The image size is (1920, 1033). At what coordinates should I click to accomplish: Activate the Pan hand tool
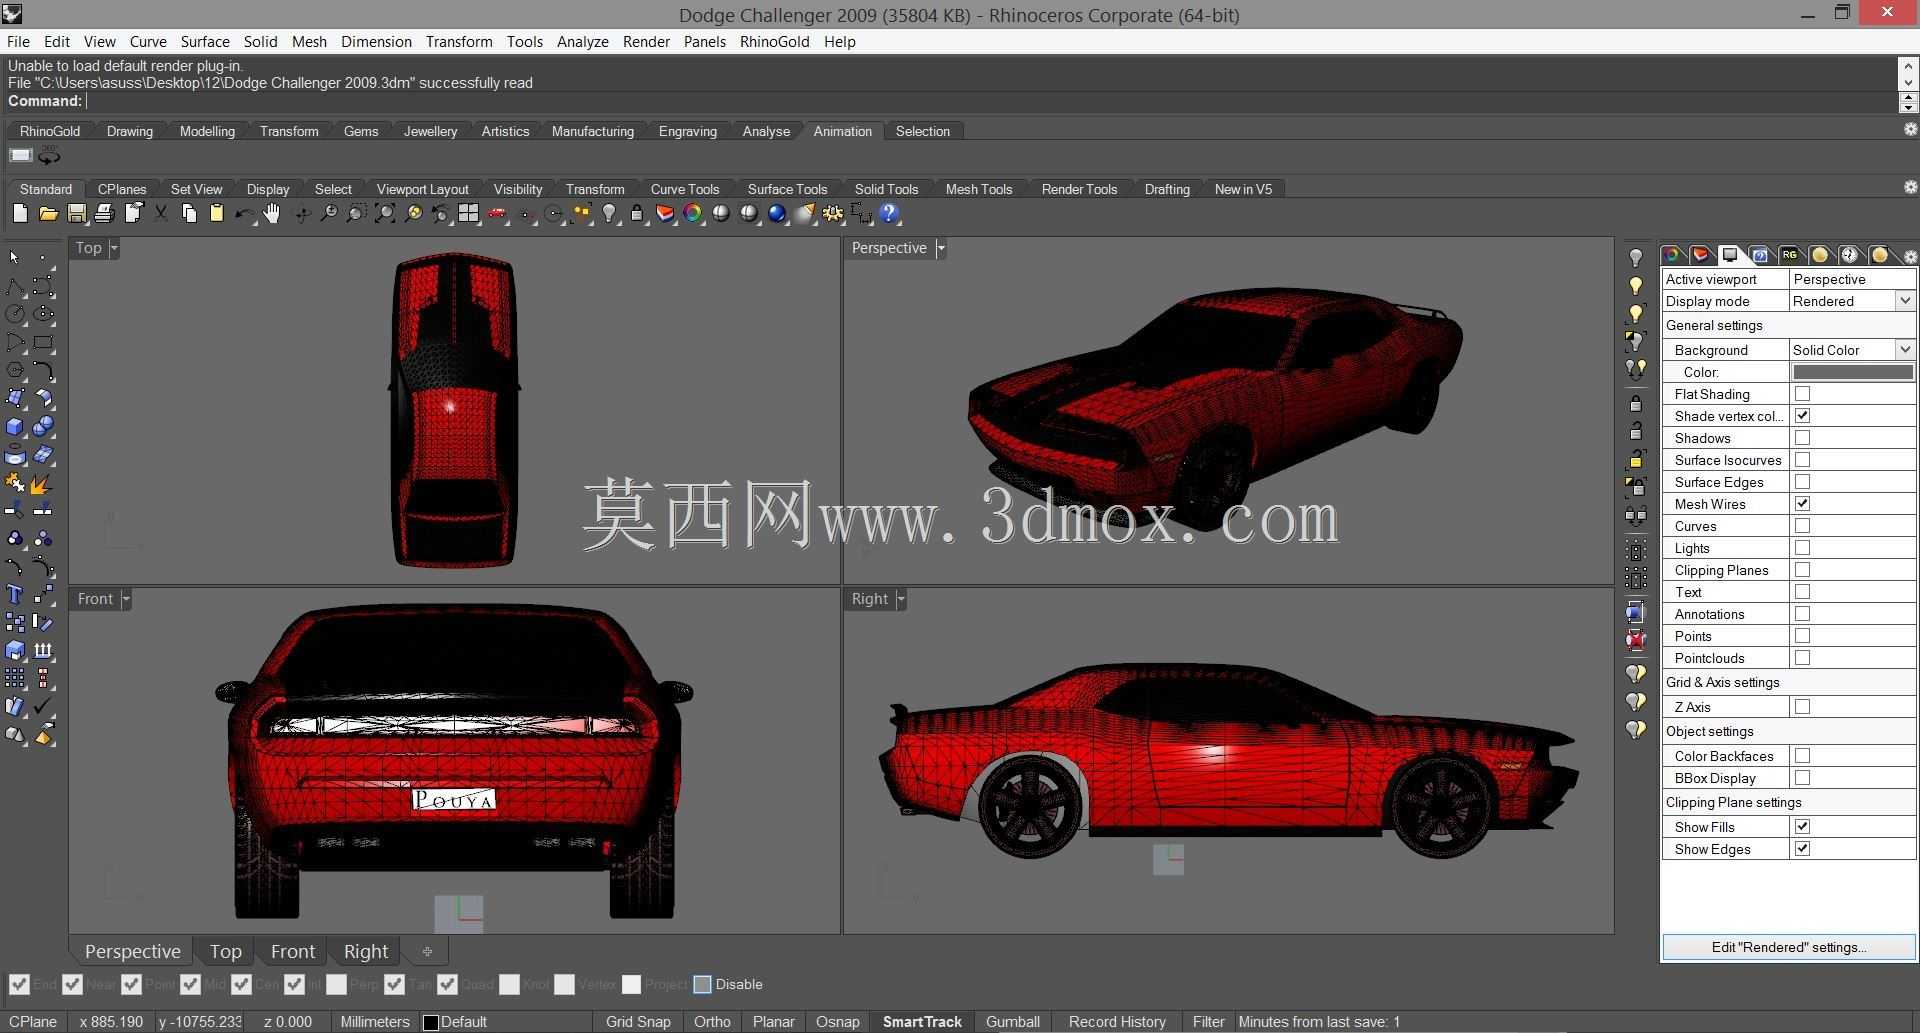272,213
